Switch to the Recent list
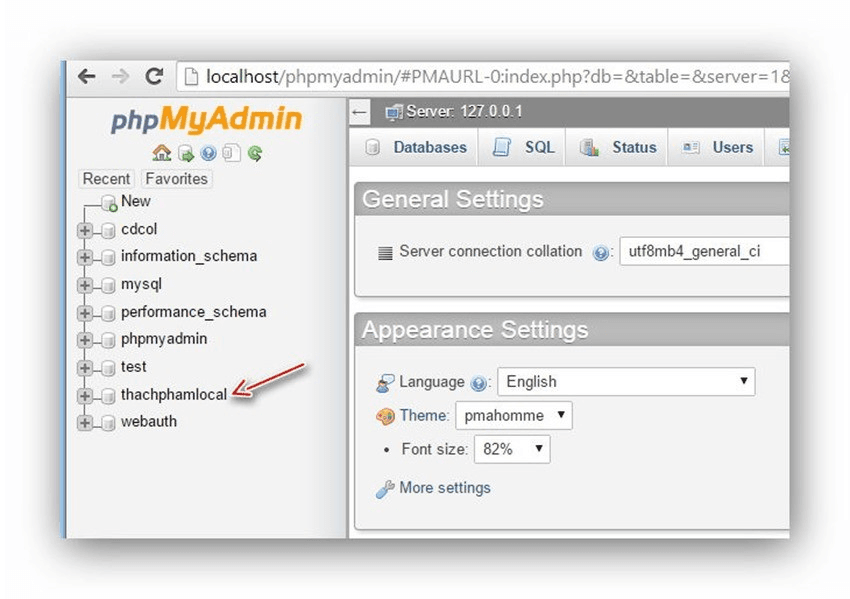850x599 pixels. pos(106,179)
